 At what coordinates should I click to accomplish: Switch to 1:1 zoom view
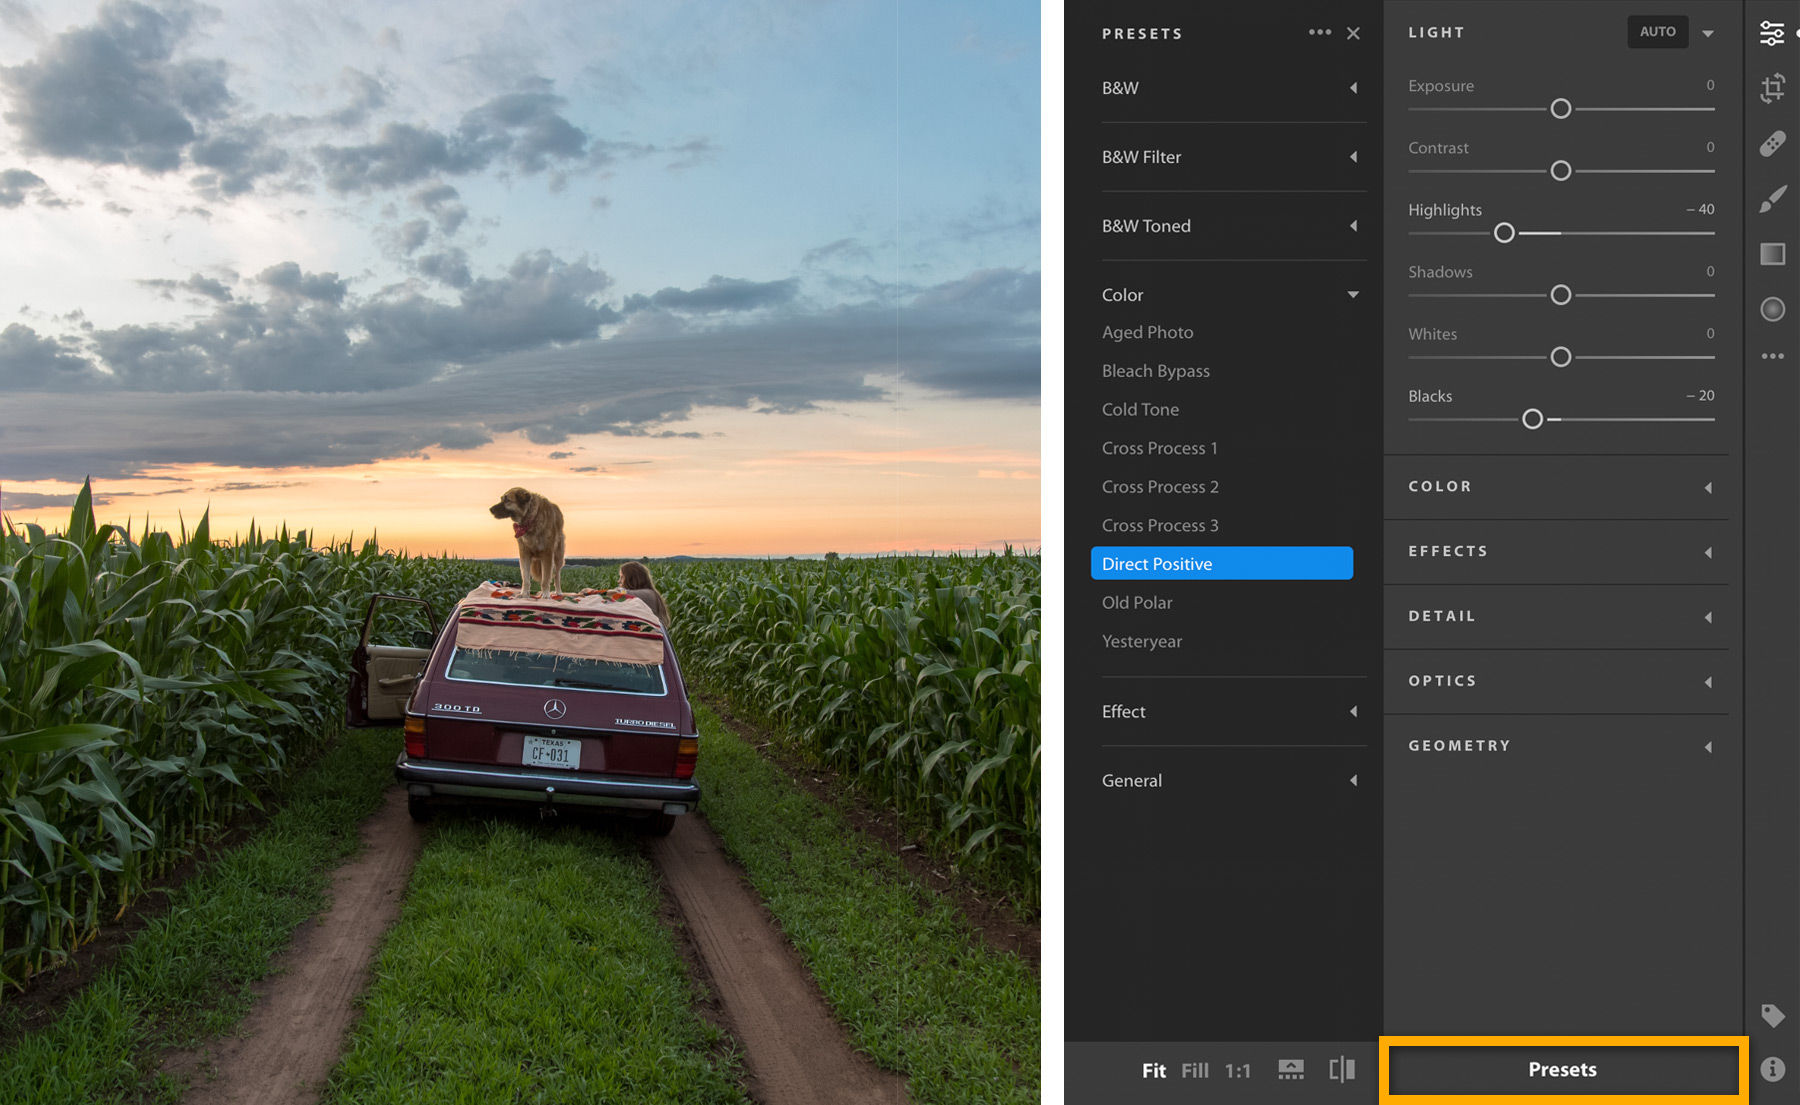coord(1238,1070)
